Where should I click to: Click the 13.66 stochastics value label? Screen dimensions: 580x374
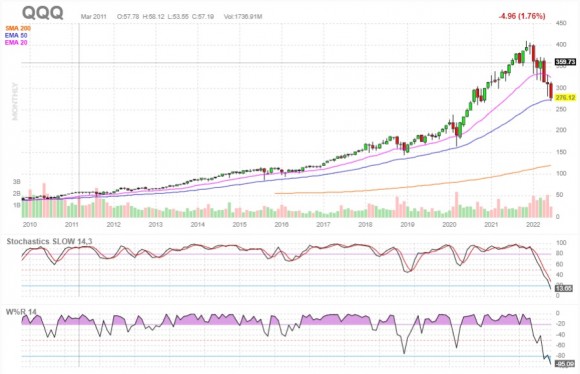click(x=564, y=289)
